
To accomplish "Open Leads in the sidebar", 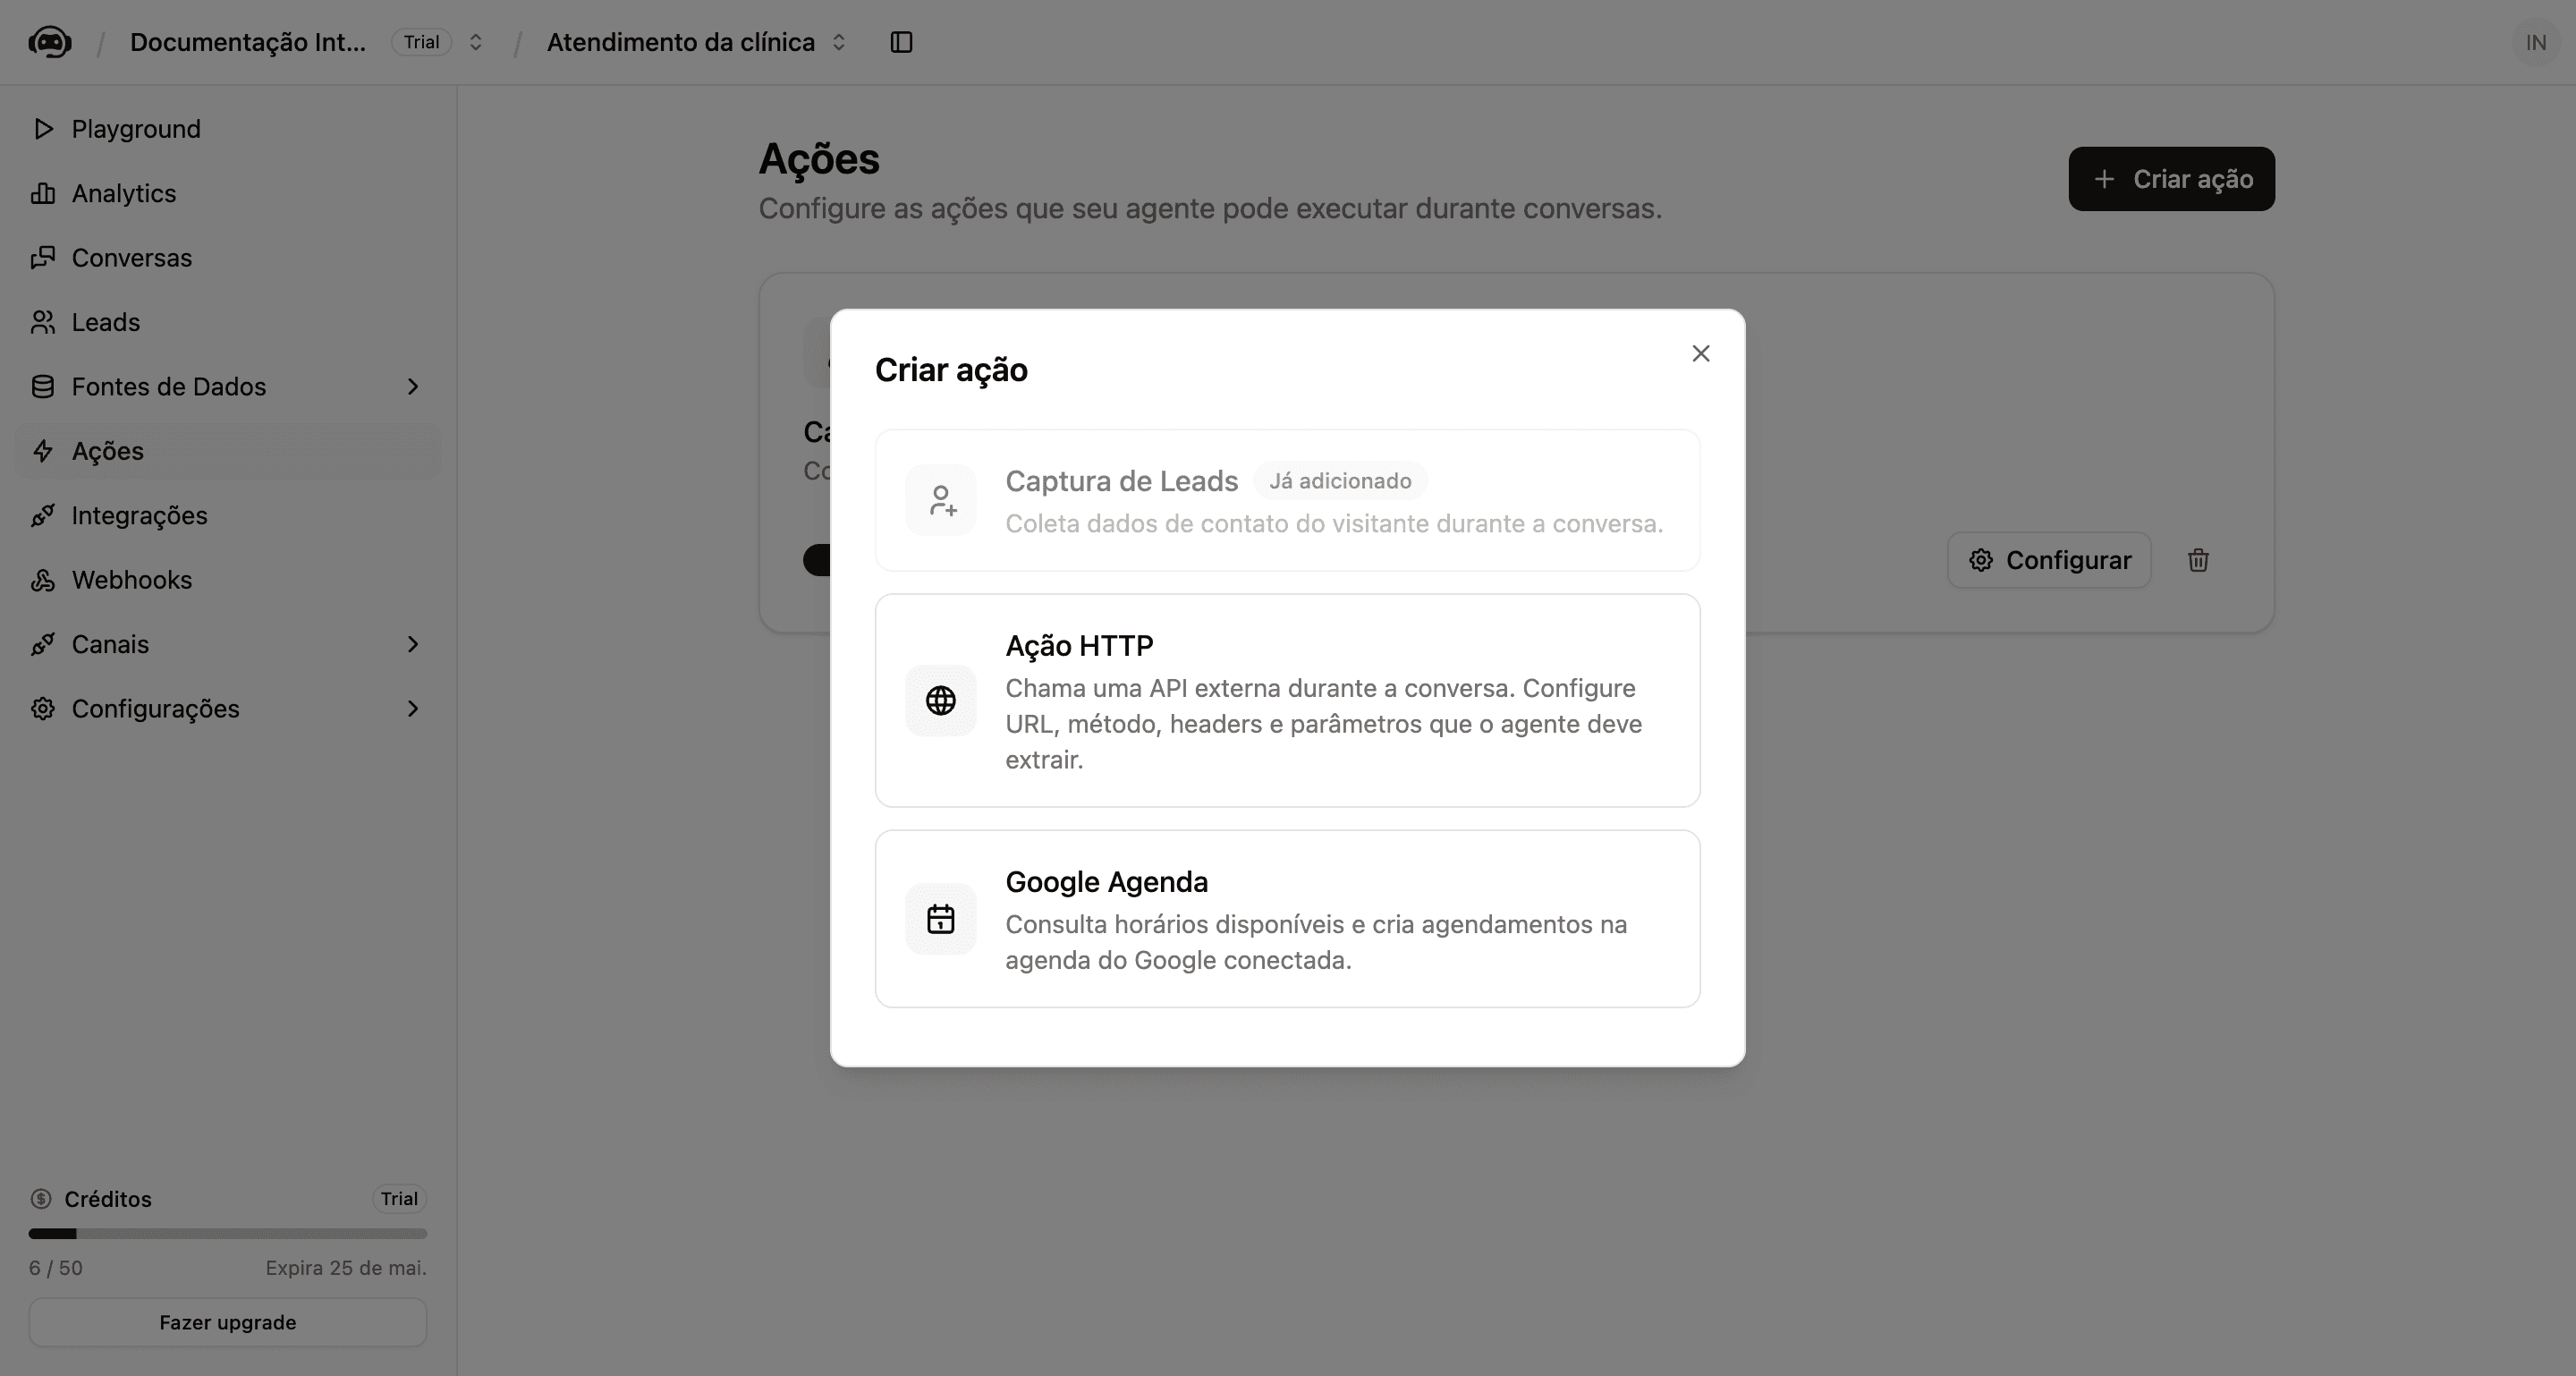I will pos(228,322).
